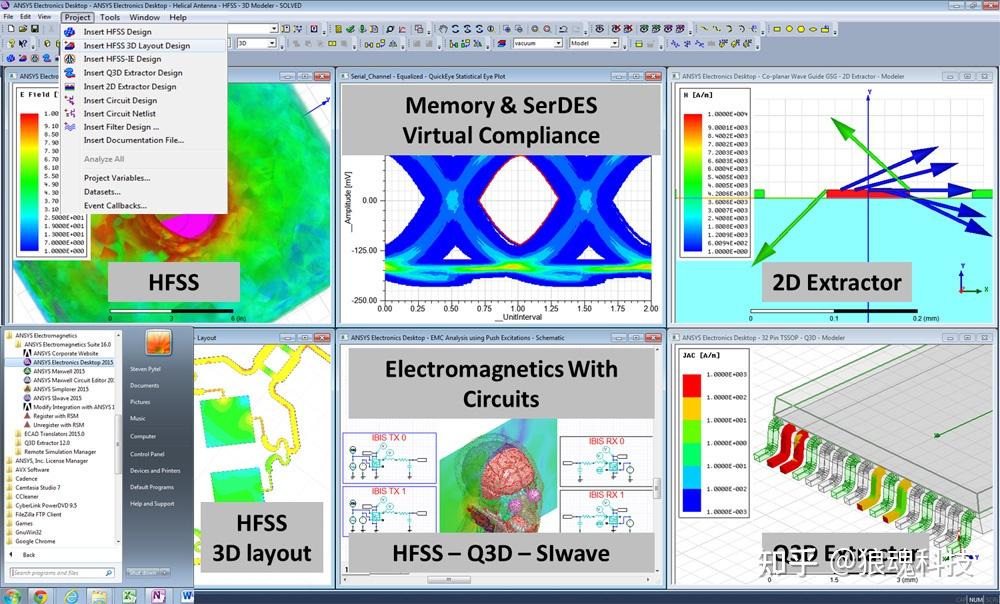Open ANSYS Maxwell 2015 from the Start menu
1000x604 pixels.
[x=56, y=372]
